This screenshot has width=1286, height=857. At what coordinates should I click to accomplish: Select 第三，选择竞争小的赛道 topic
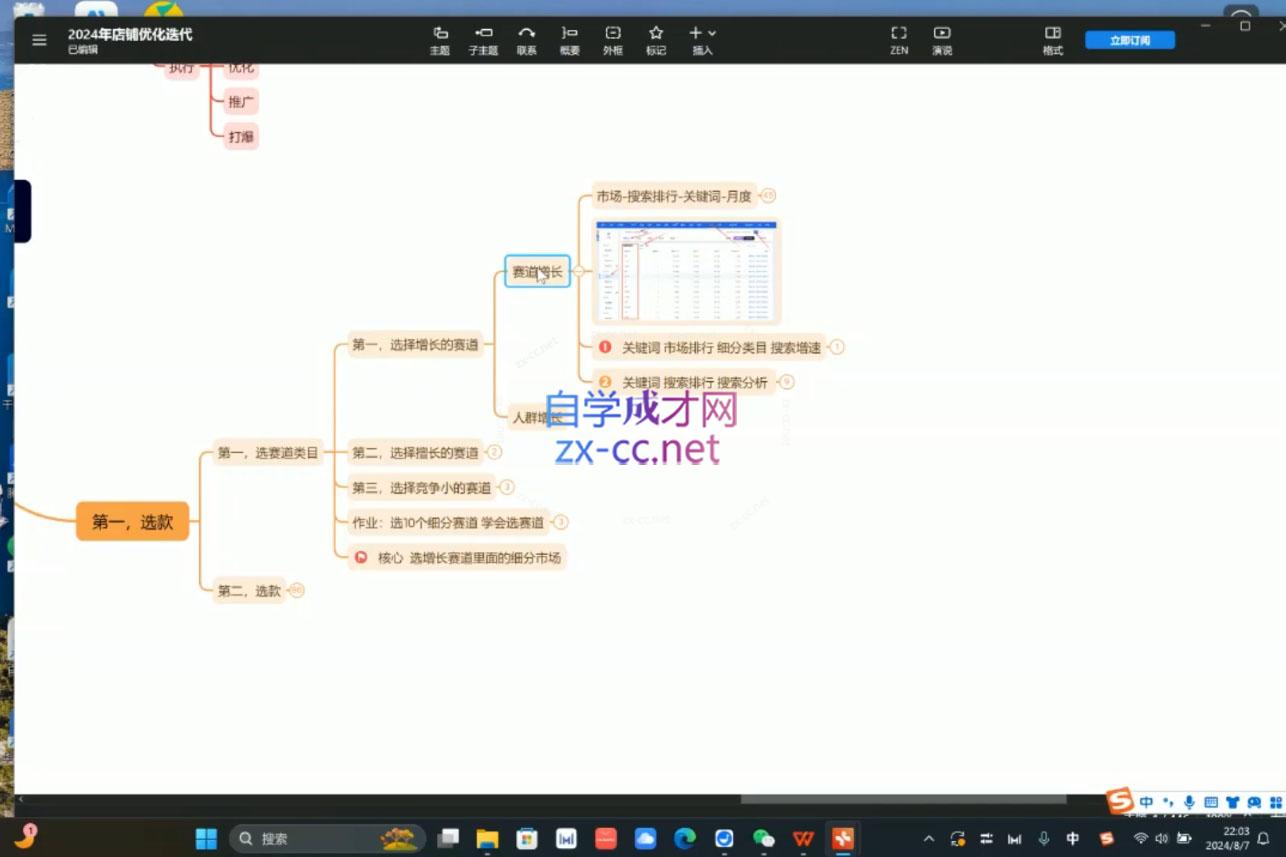tap(421, 488)
